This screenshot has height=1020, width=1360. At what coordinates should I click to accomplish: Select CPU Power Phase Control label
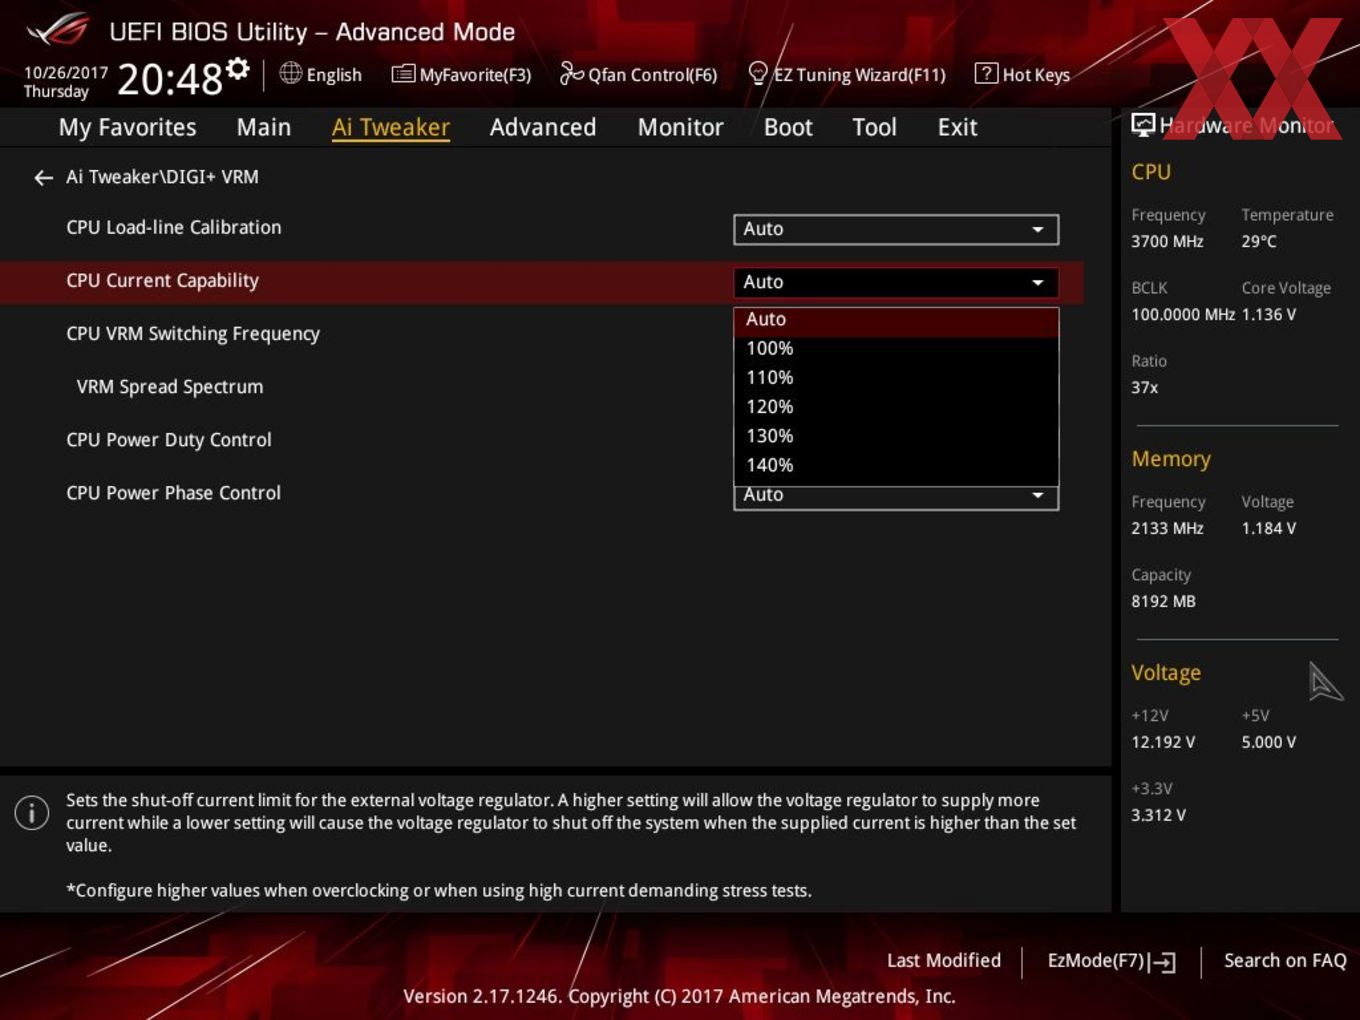[174, 493]
